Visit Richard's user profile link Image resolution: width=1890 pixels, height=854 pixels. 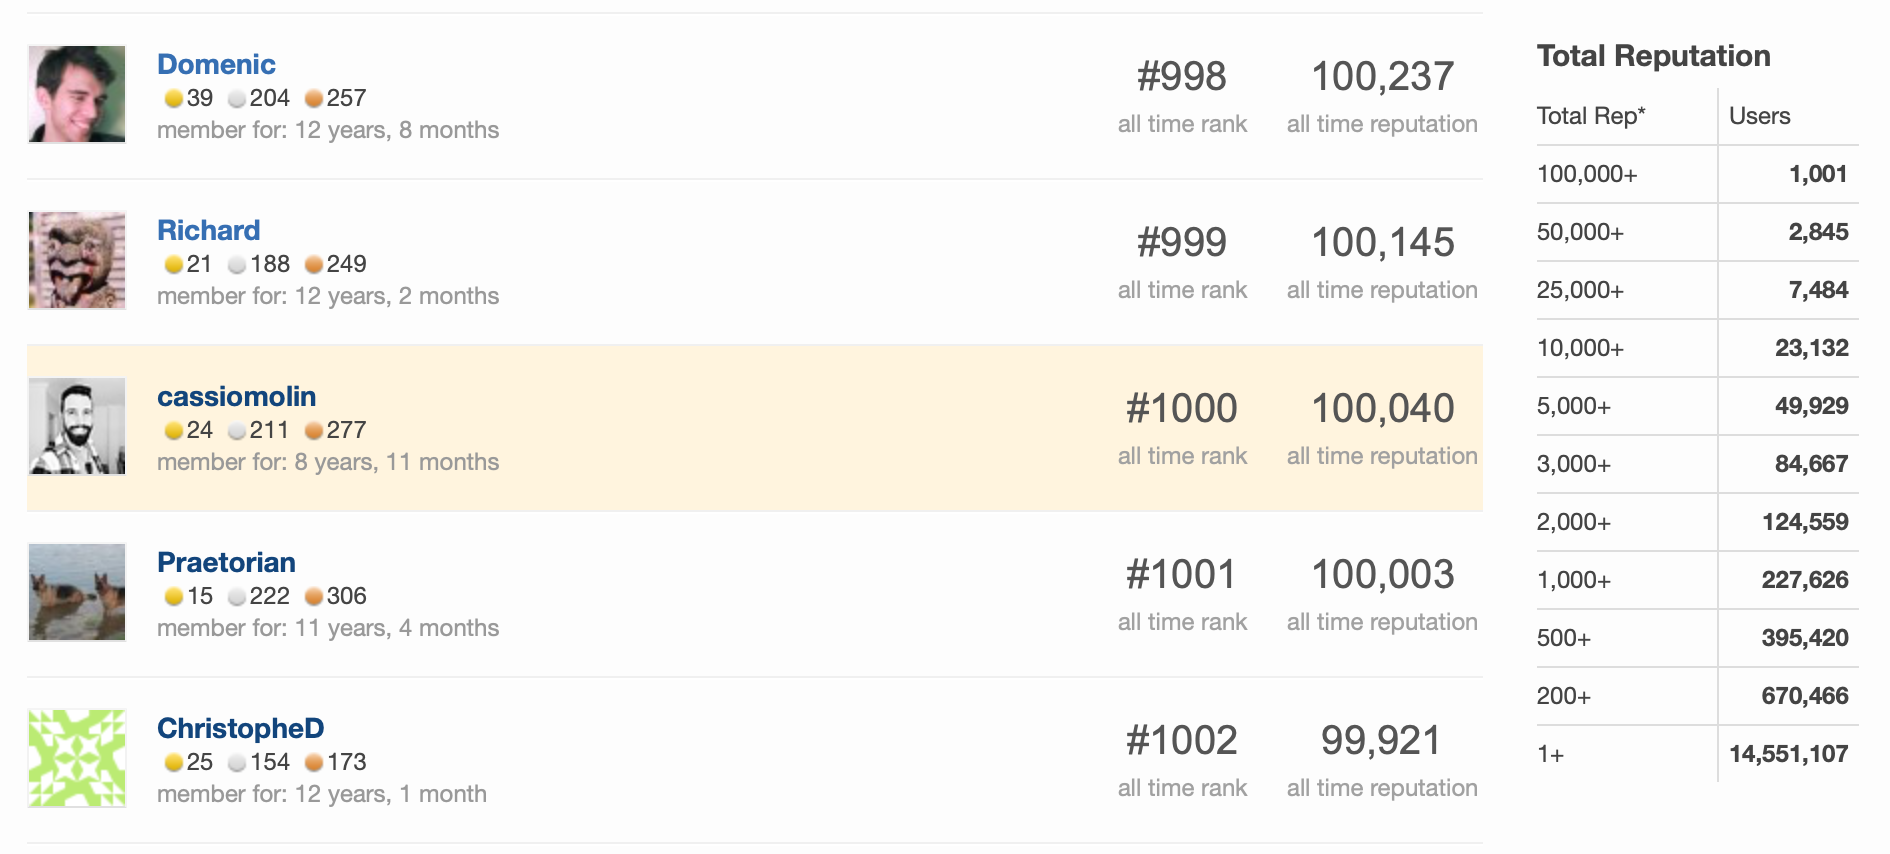click(x=208, y=230)
